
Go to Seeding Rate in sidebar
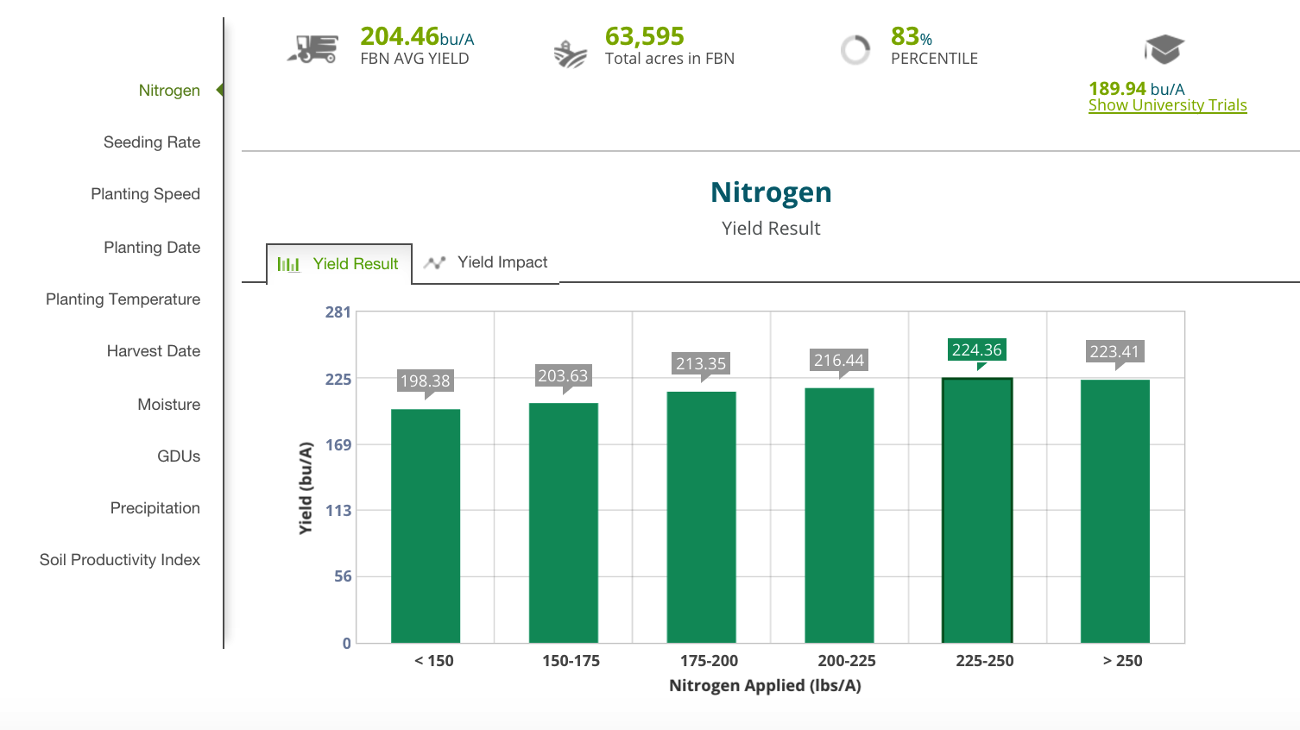click(152, 142)
